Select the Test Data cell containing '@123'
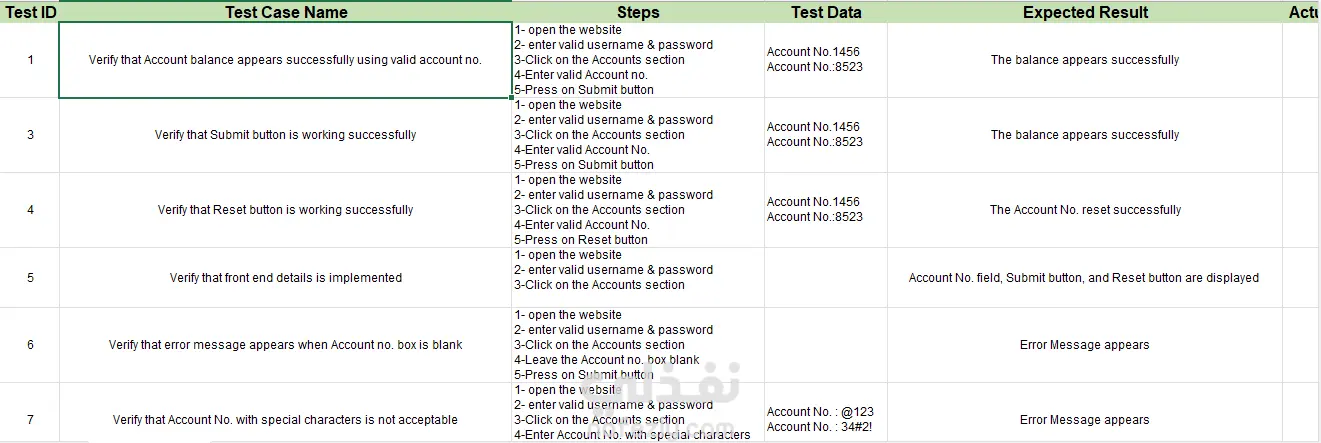The height and width of the screenshot is (443, 1321). (x=826, y=419)
